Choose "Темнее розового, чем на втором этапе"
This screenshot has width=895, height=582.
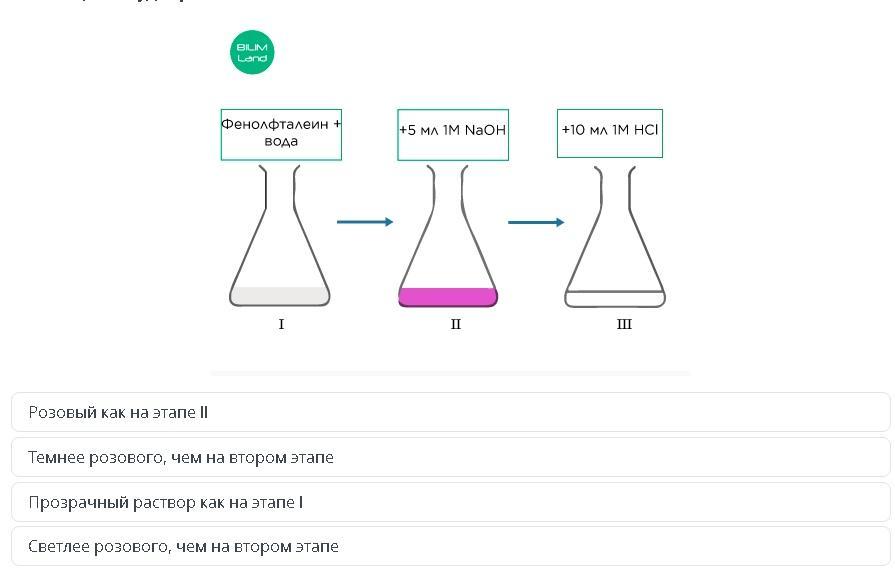click(x=450, y=457)
